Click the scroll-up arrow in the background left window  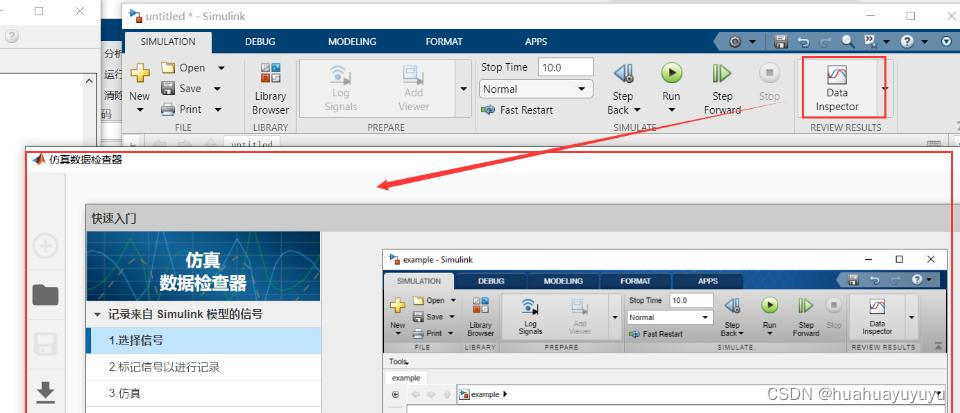tap(89, 81)
